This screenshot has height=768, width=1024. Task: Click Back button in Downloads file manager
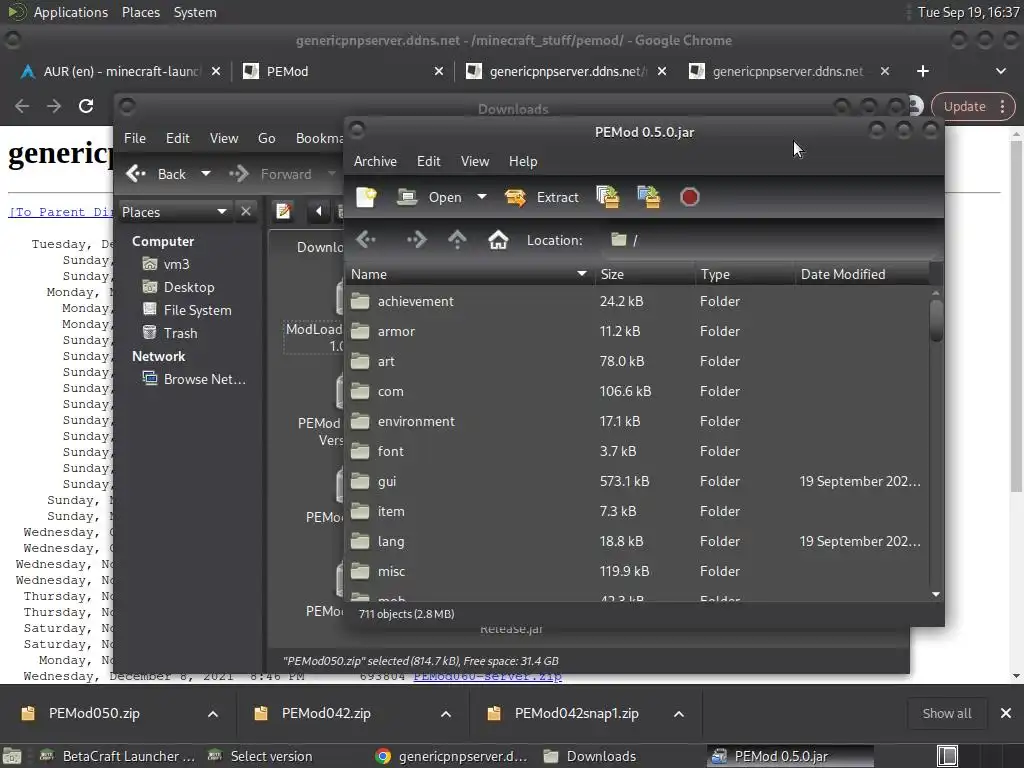coord(157,174)
